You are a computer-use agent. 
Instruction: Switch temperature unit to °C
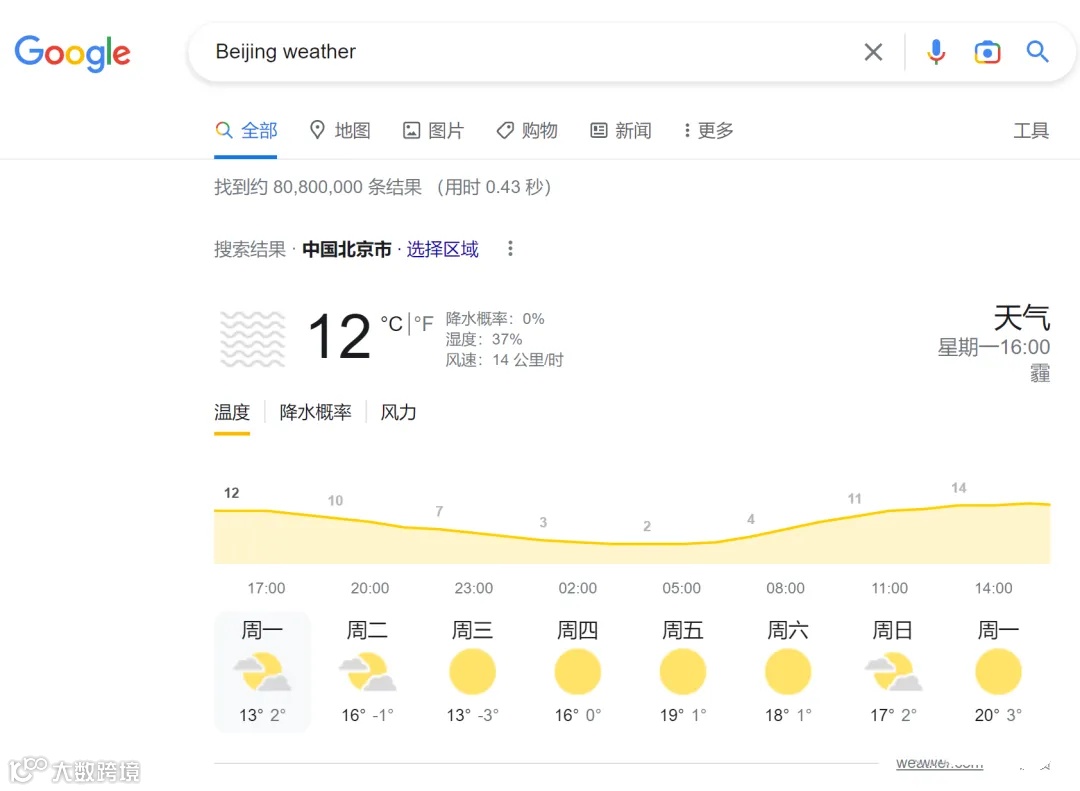(391, 324)
